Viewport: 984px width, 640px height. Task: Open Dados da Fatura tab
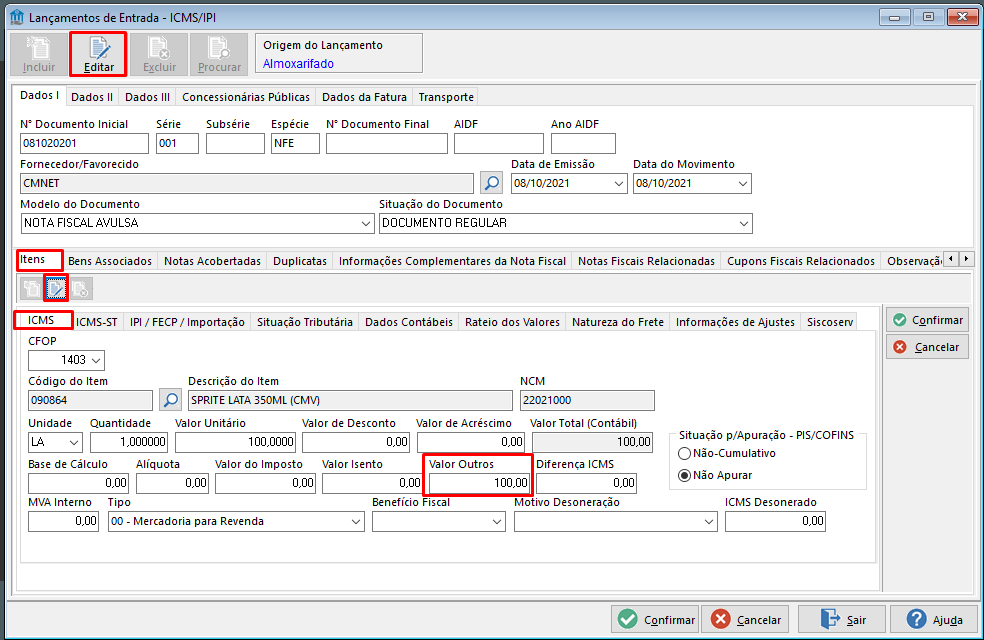[x=365, y=97]
